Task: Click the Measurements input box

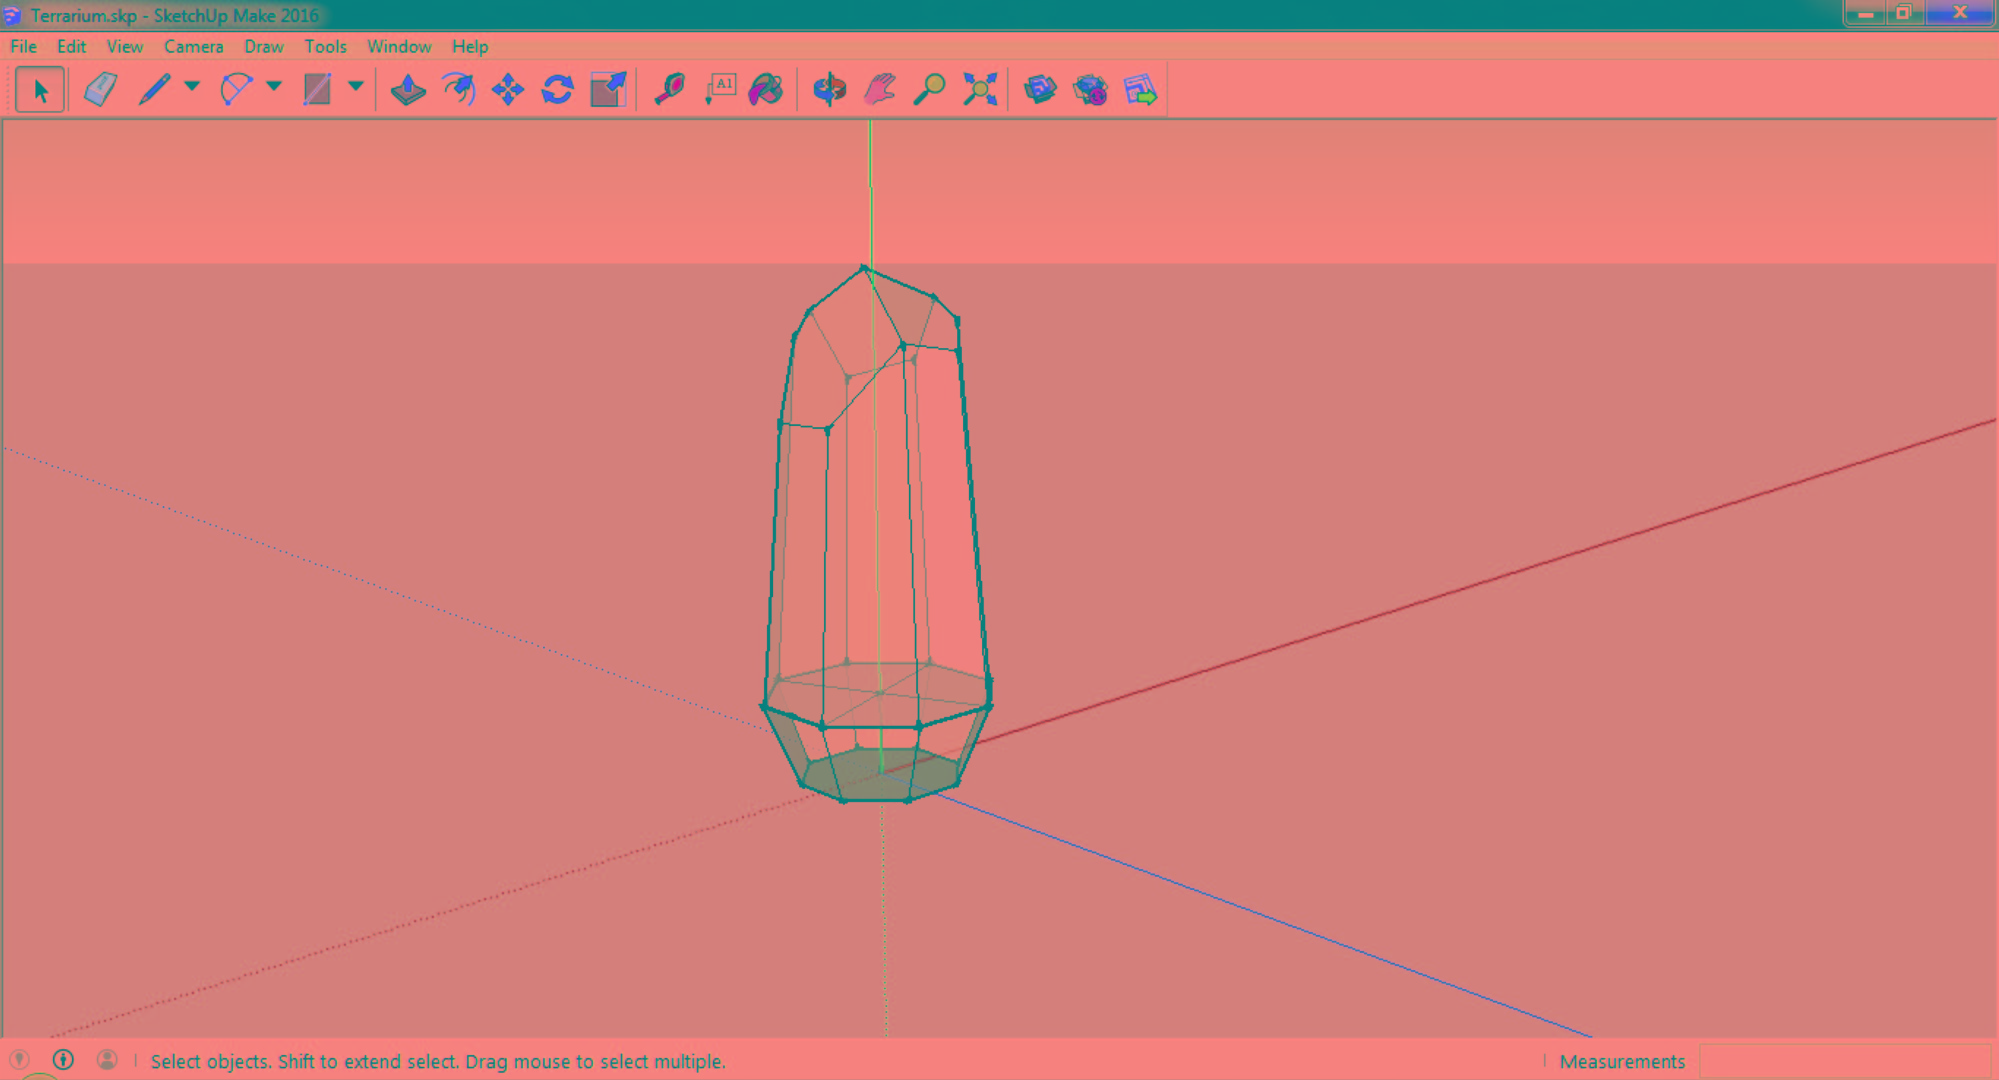Action: point(1844,1061)
